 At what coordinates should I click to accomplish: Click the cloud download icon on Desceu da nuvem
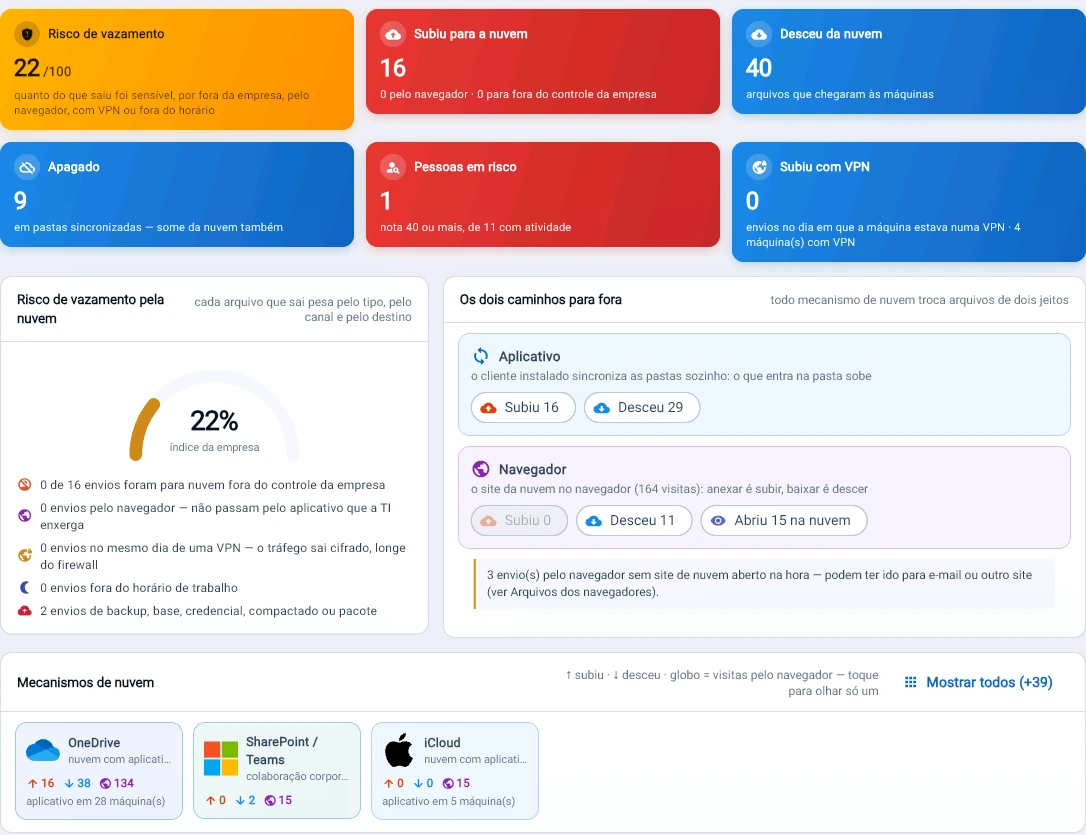tap(758, 34)
